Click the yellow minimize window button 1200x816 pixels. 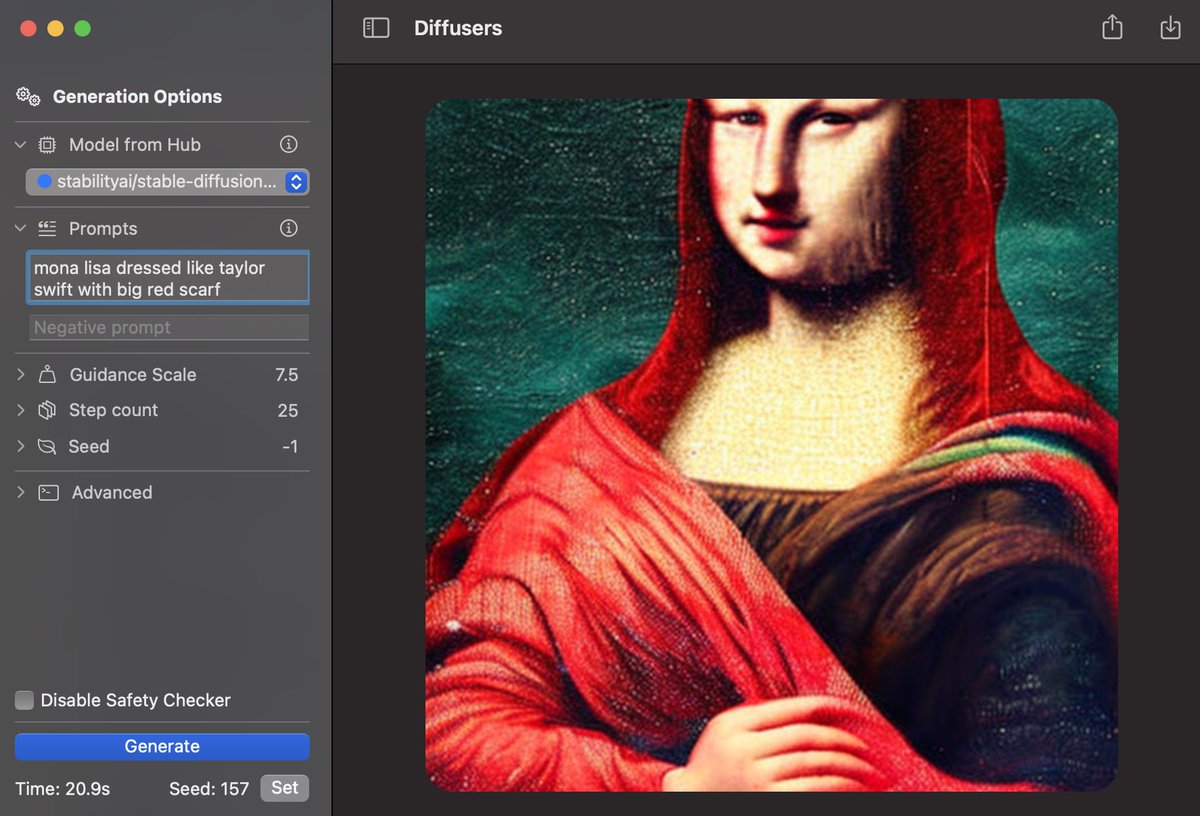[x=55, y=29]
